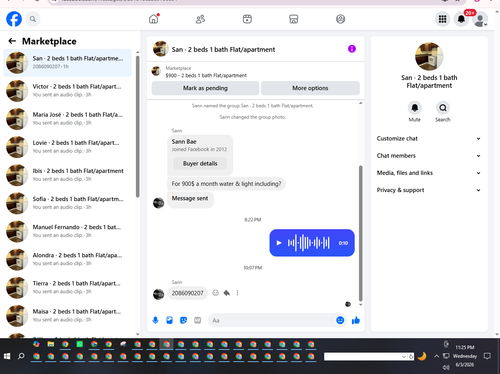Open the Facebook logo home link

[14, 19]
